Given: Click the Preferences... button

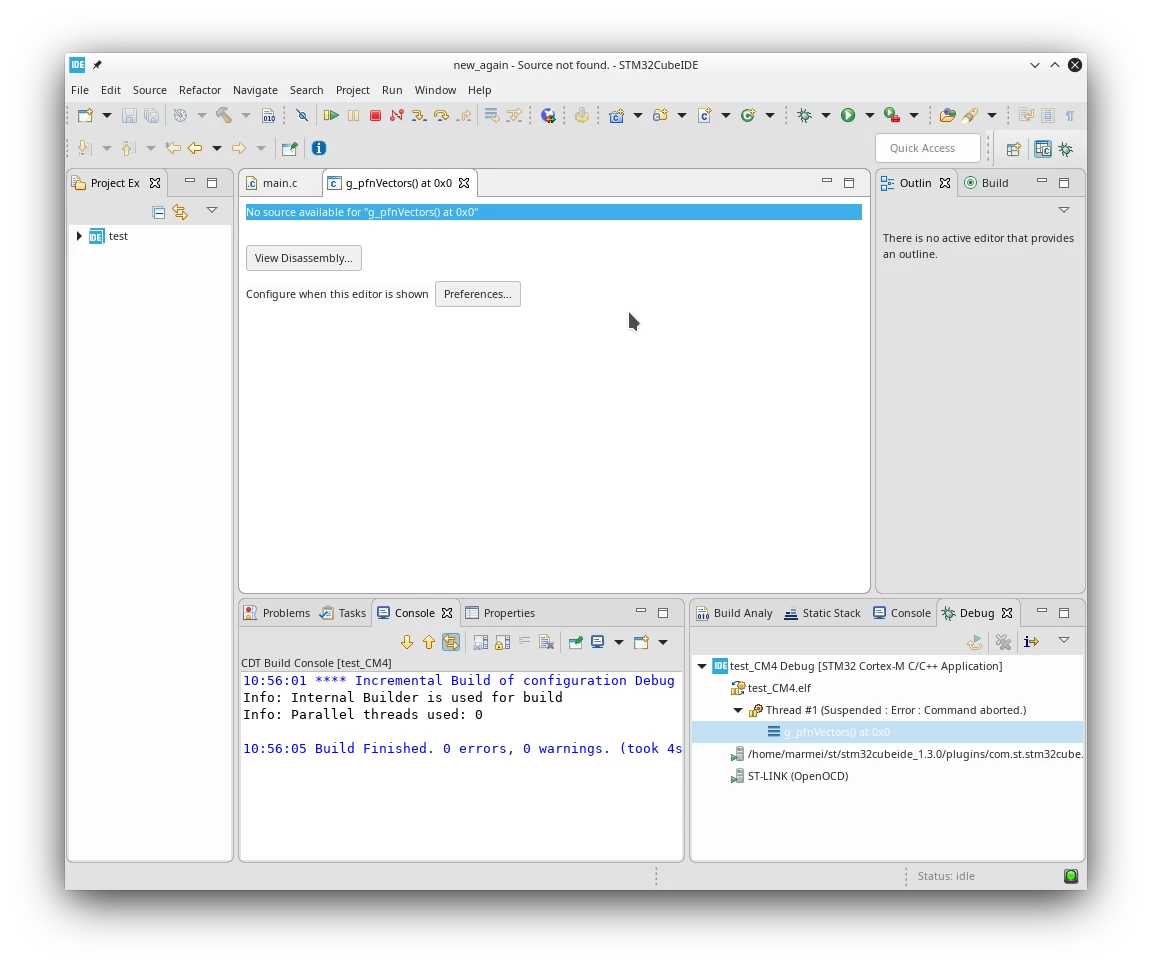Looking at the screenshot, I should (x=478, y=294).
